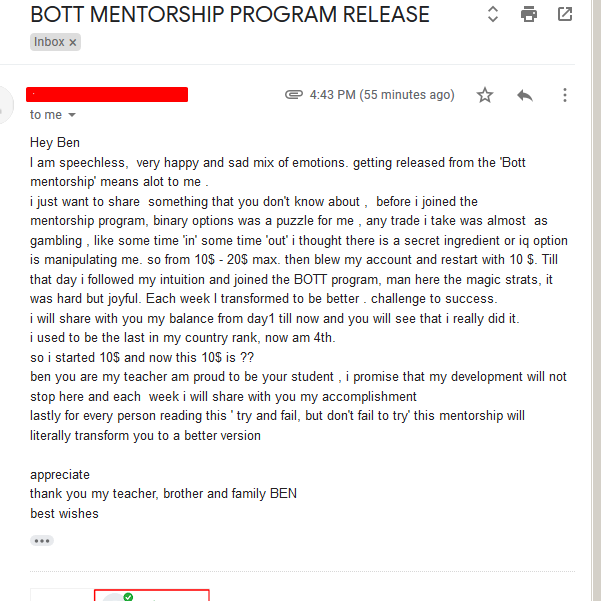Viewport: 601px width, 601px height.
Task: Click the subject line BOTT MENTORSHIP PROGRAM RELEASE
Action: click(x=230, y=15)
